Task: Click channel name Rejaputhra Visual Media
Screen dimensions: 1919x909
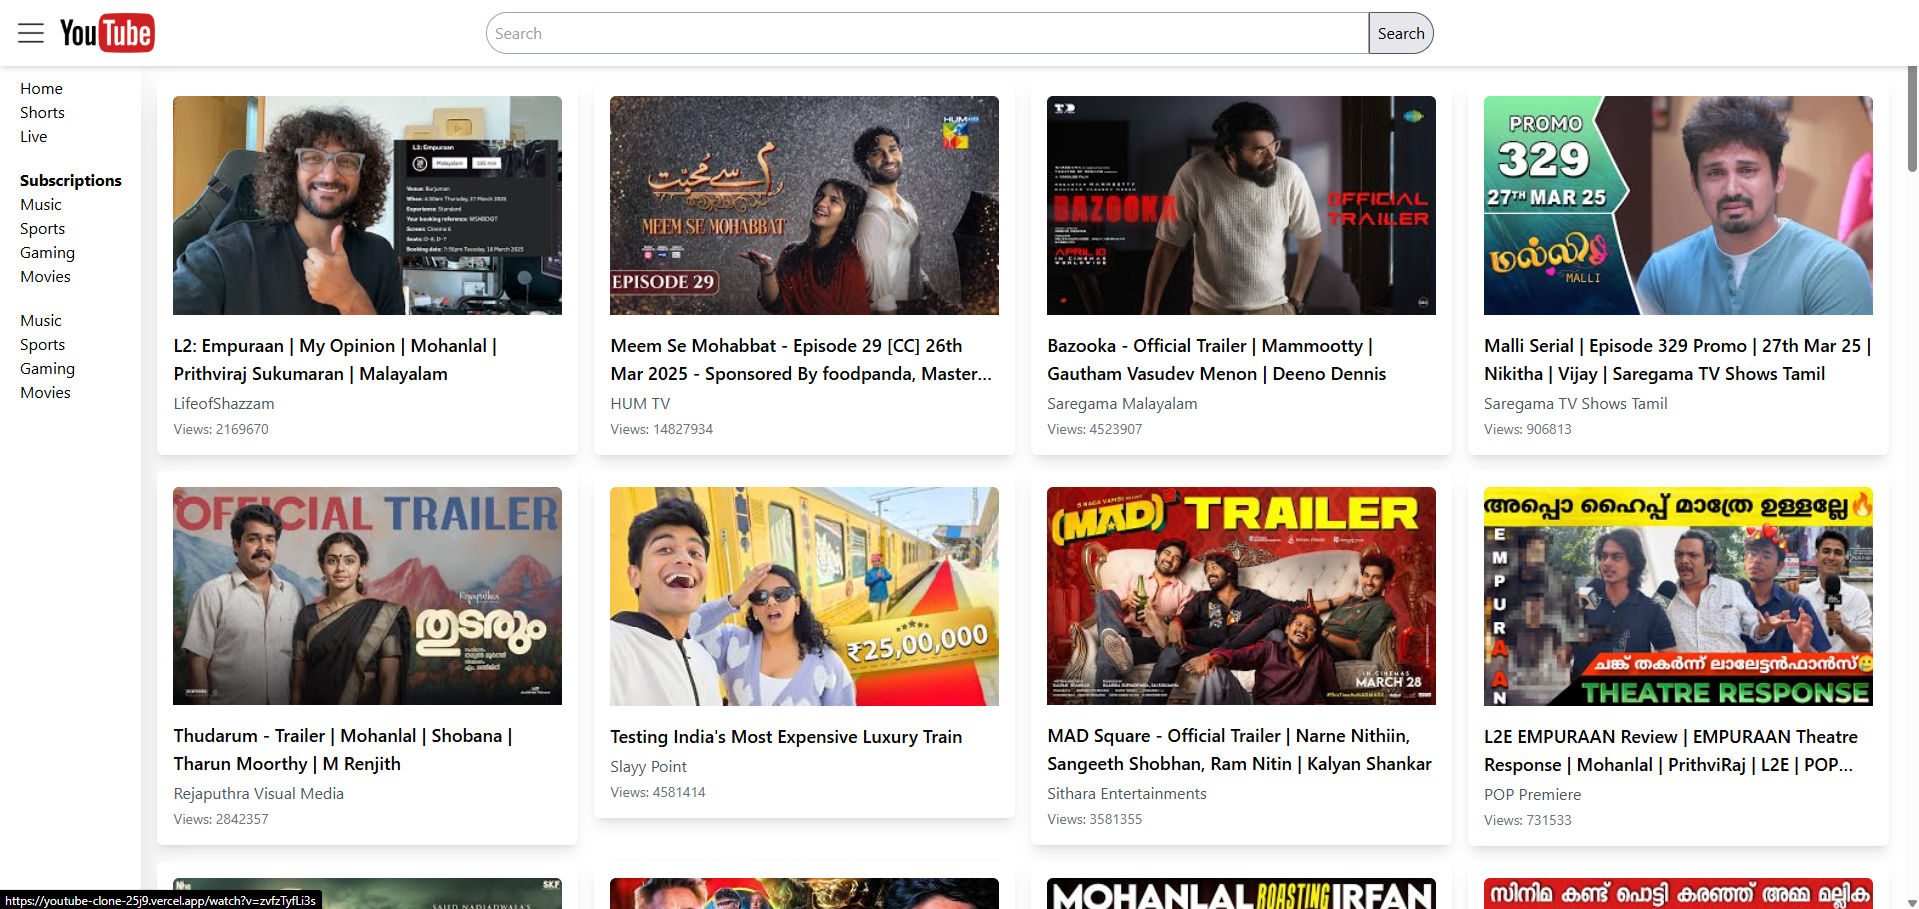Action: point(259,794)
